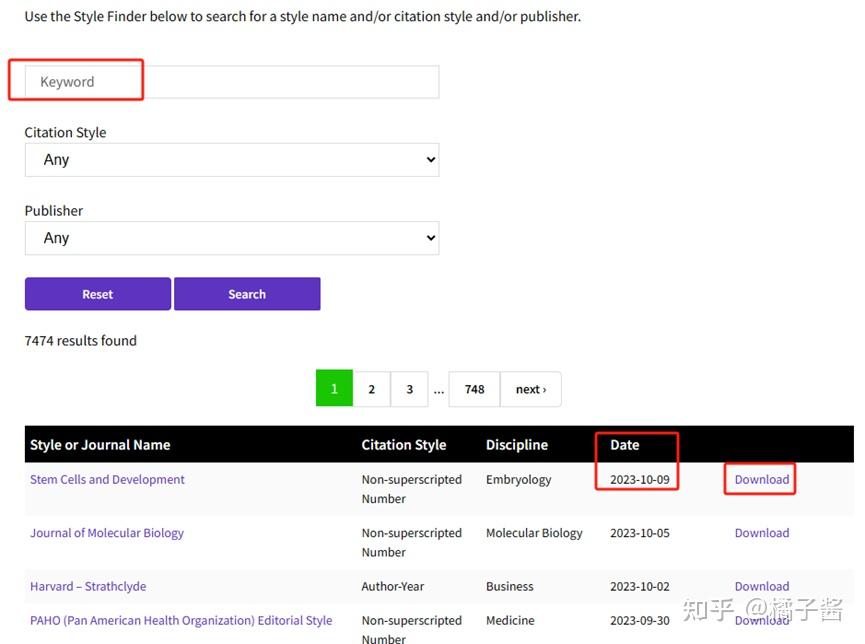Go to results page 2
Screen dimensions: 865x644
(x=371, y=389)
